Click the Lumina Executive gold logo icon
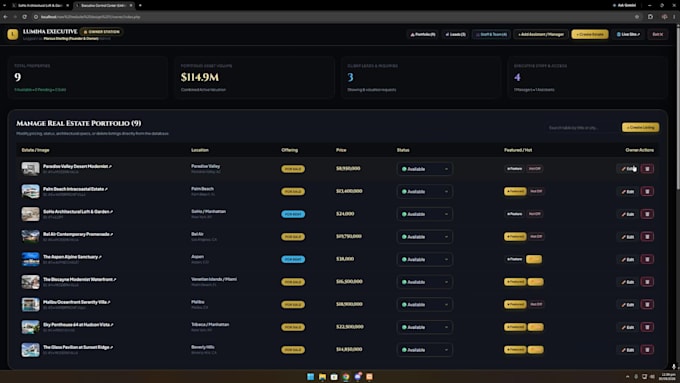The width and height of the screenshot is (680, 383). coord(13,34)
